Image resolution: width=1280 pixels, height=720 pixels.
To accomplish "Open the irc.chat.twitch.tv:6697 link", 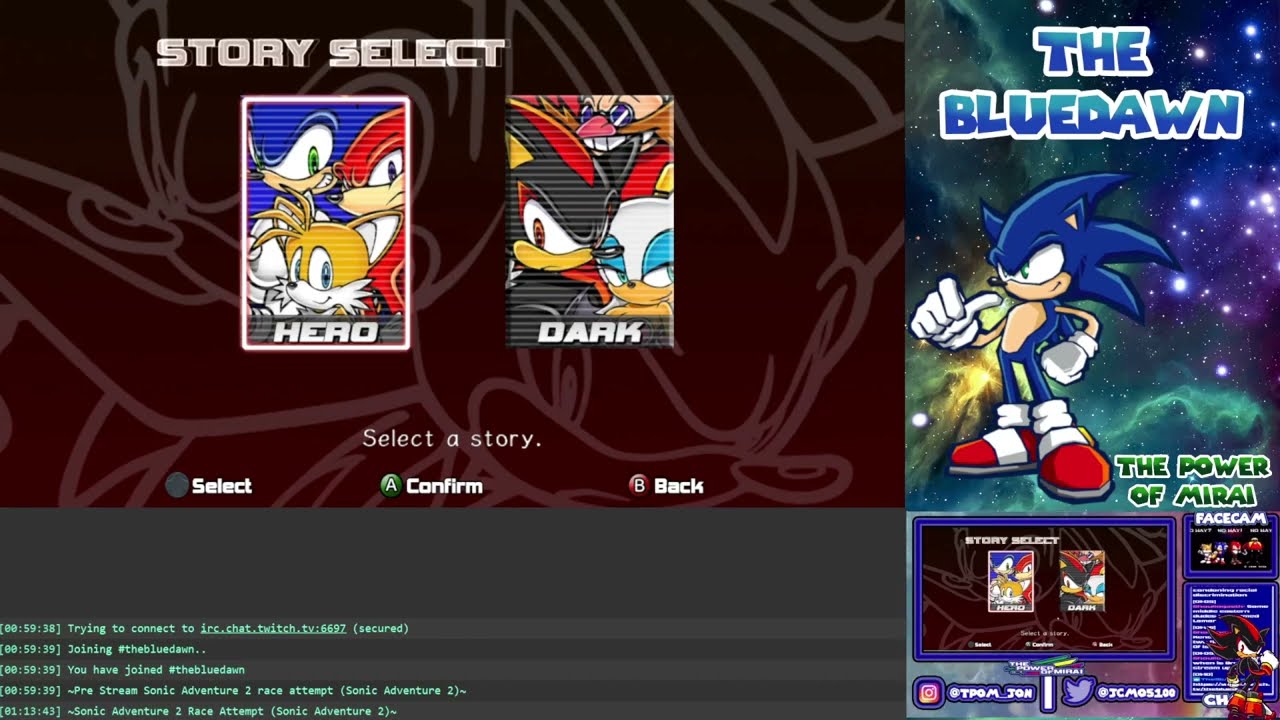I will click(273, 628).
